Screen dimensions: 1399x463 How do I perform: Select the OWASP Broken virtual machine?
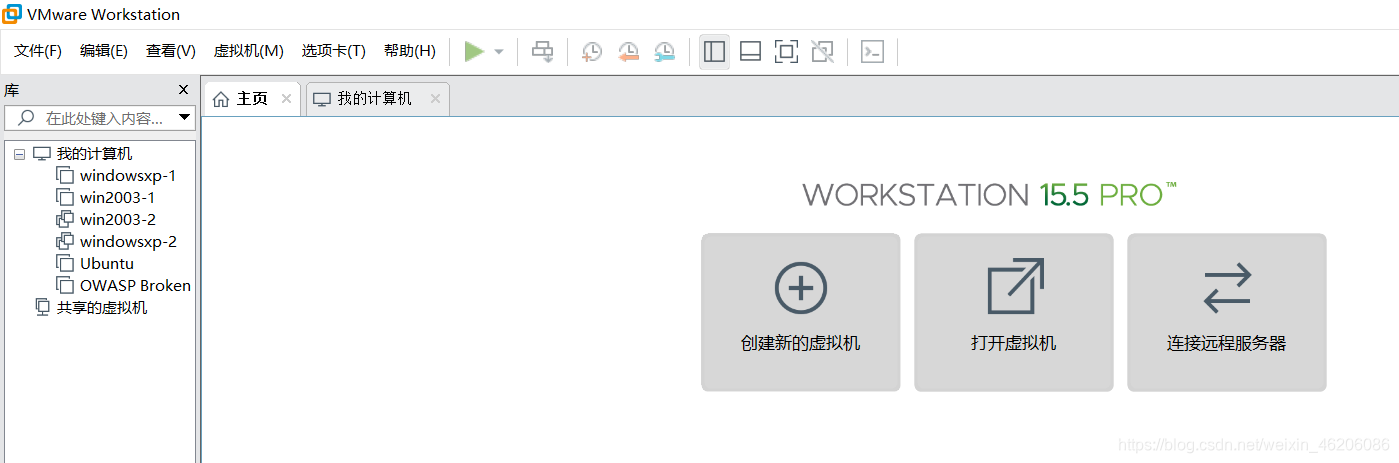[x=135, y=286]
